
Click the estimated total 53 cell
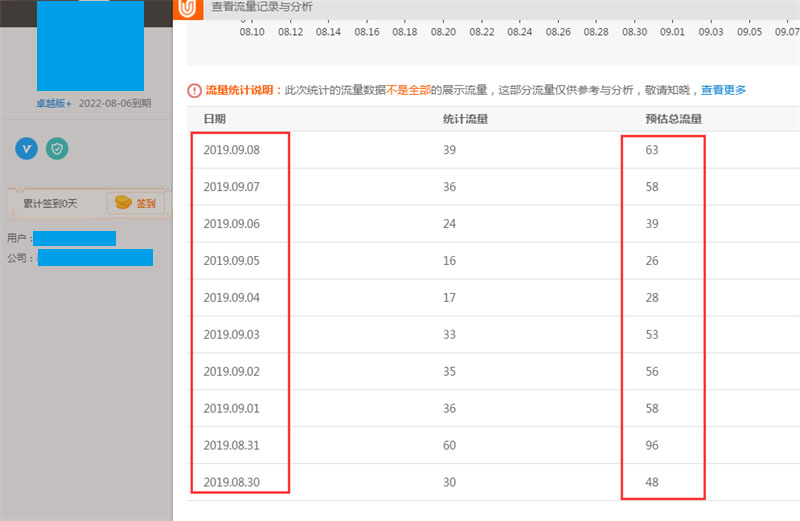(652, 334)
